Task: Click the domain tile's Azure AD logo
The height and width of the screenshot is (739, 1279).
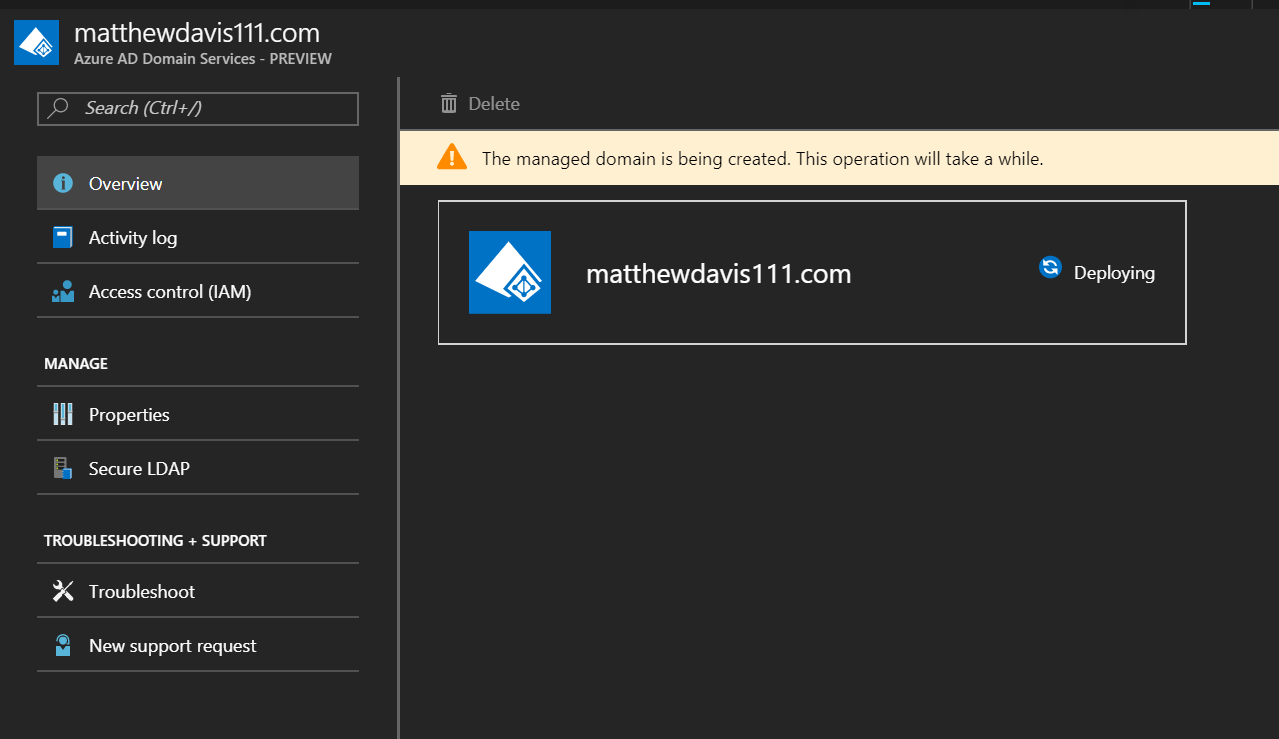Action: point(510,272)
